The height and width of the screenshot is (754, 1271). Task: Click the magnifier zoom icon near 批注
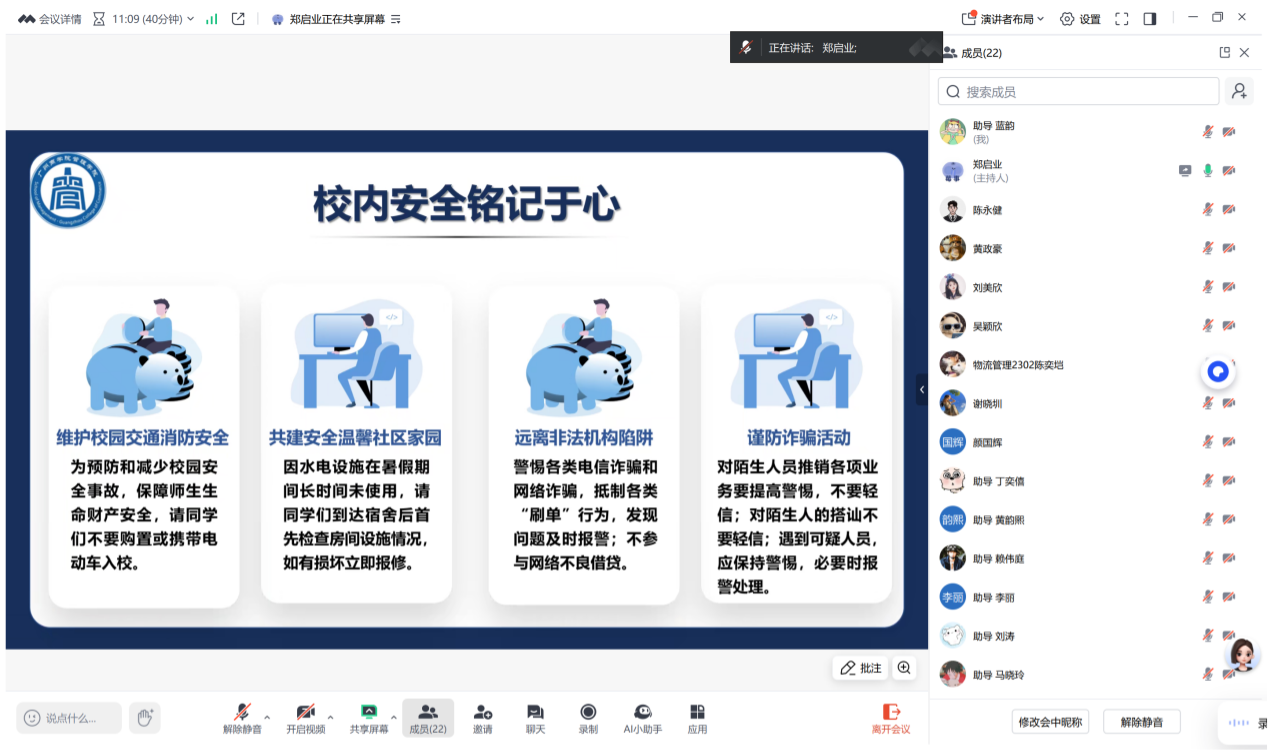coord(903,667)
